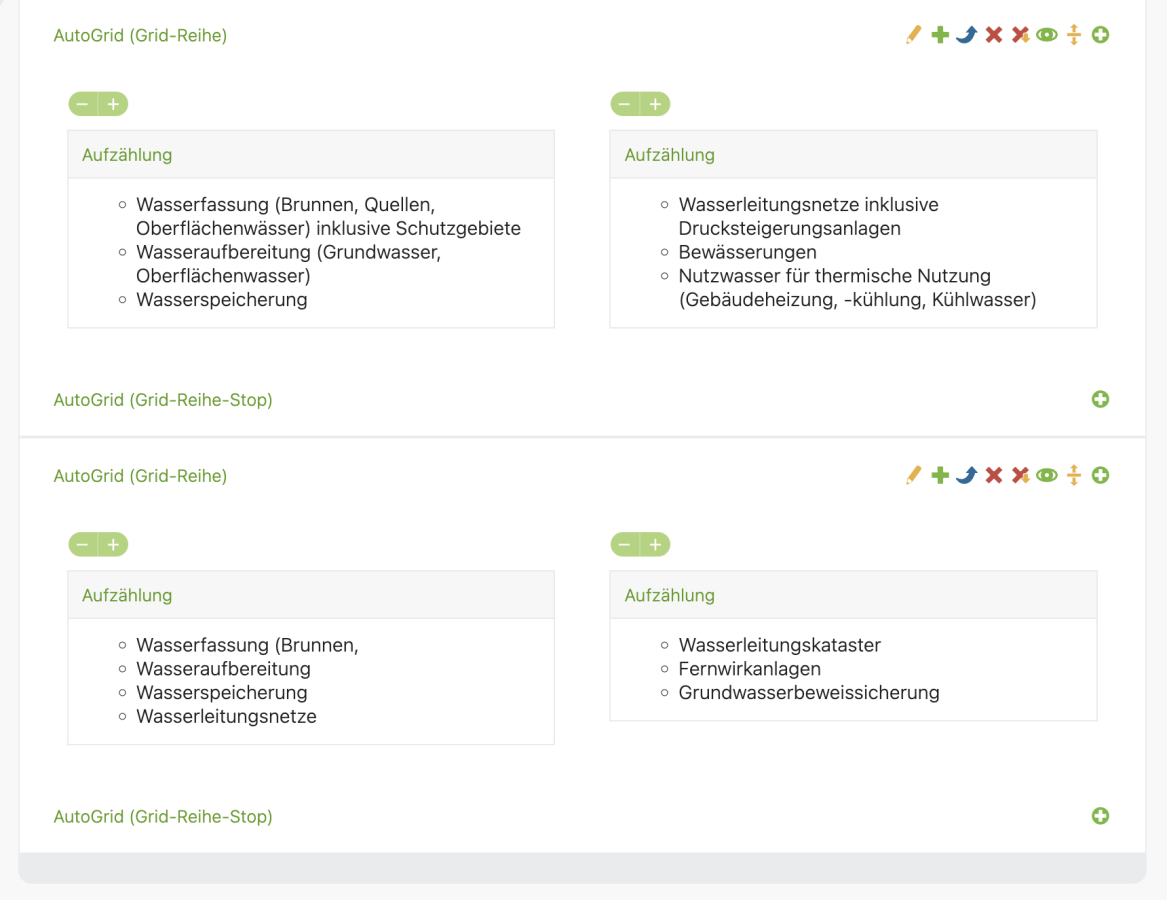1167x900 pixels.
Task: Click blue curved arrow in first Grid-Reihe toolbar
Action: click(x=966, y=35)
